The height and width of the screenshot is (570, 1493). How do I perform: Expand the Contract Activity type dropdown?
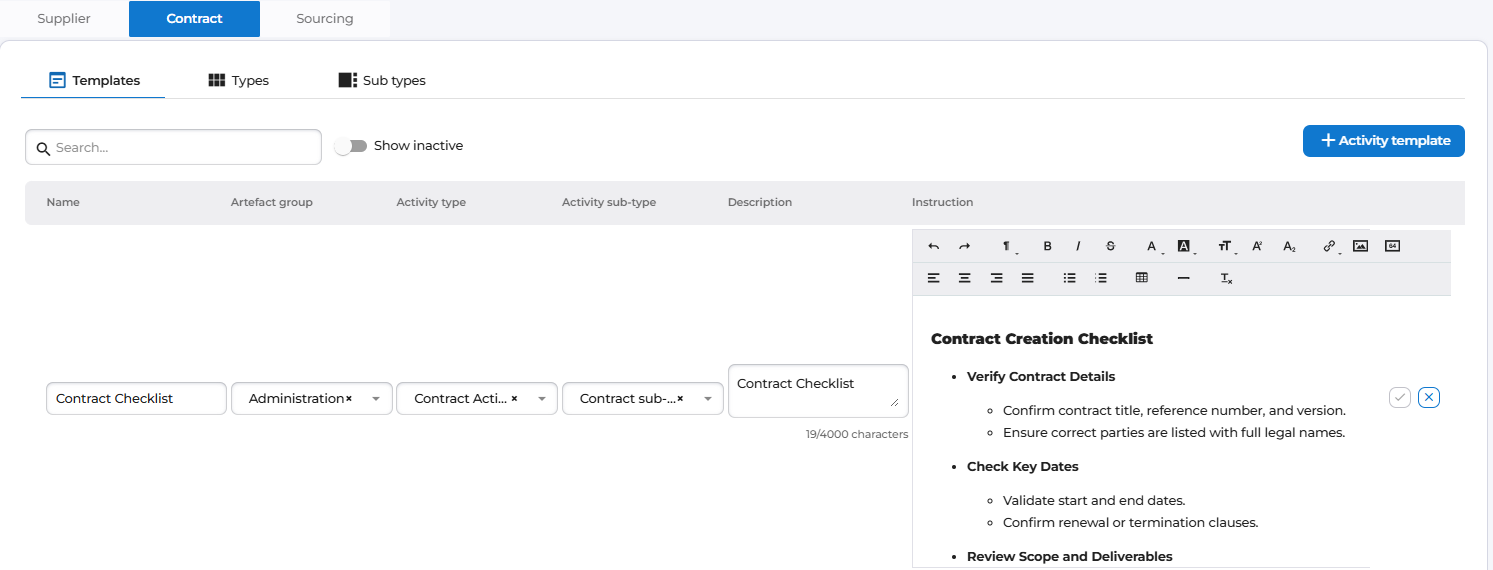pos(542,399)
